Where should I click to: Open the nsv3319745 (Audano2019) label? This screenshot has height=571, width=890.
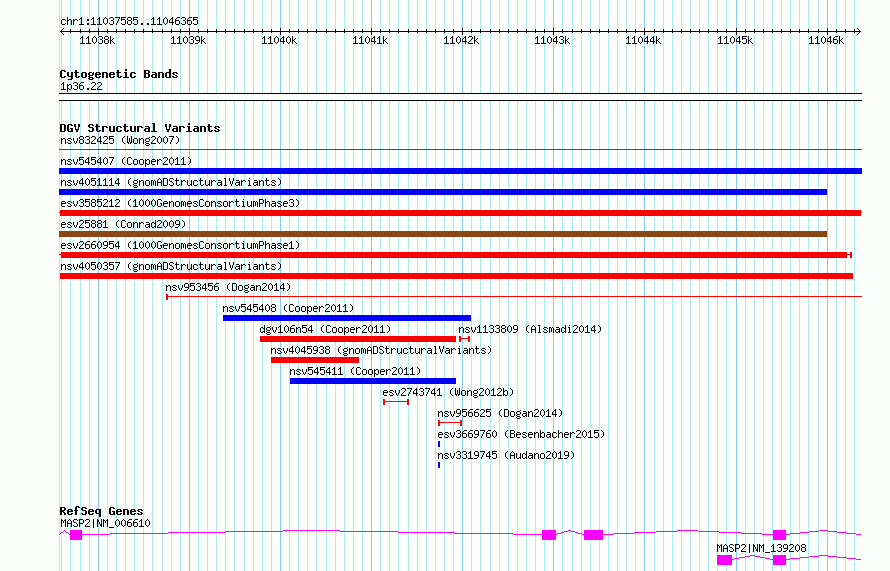(506, 455)
